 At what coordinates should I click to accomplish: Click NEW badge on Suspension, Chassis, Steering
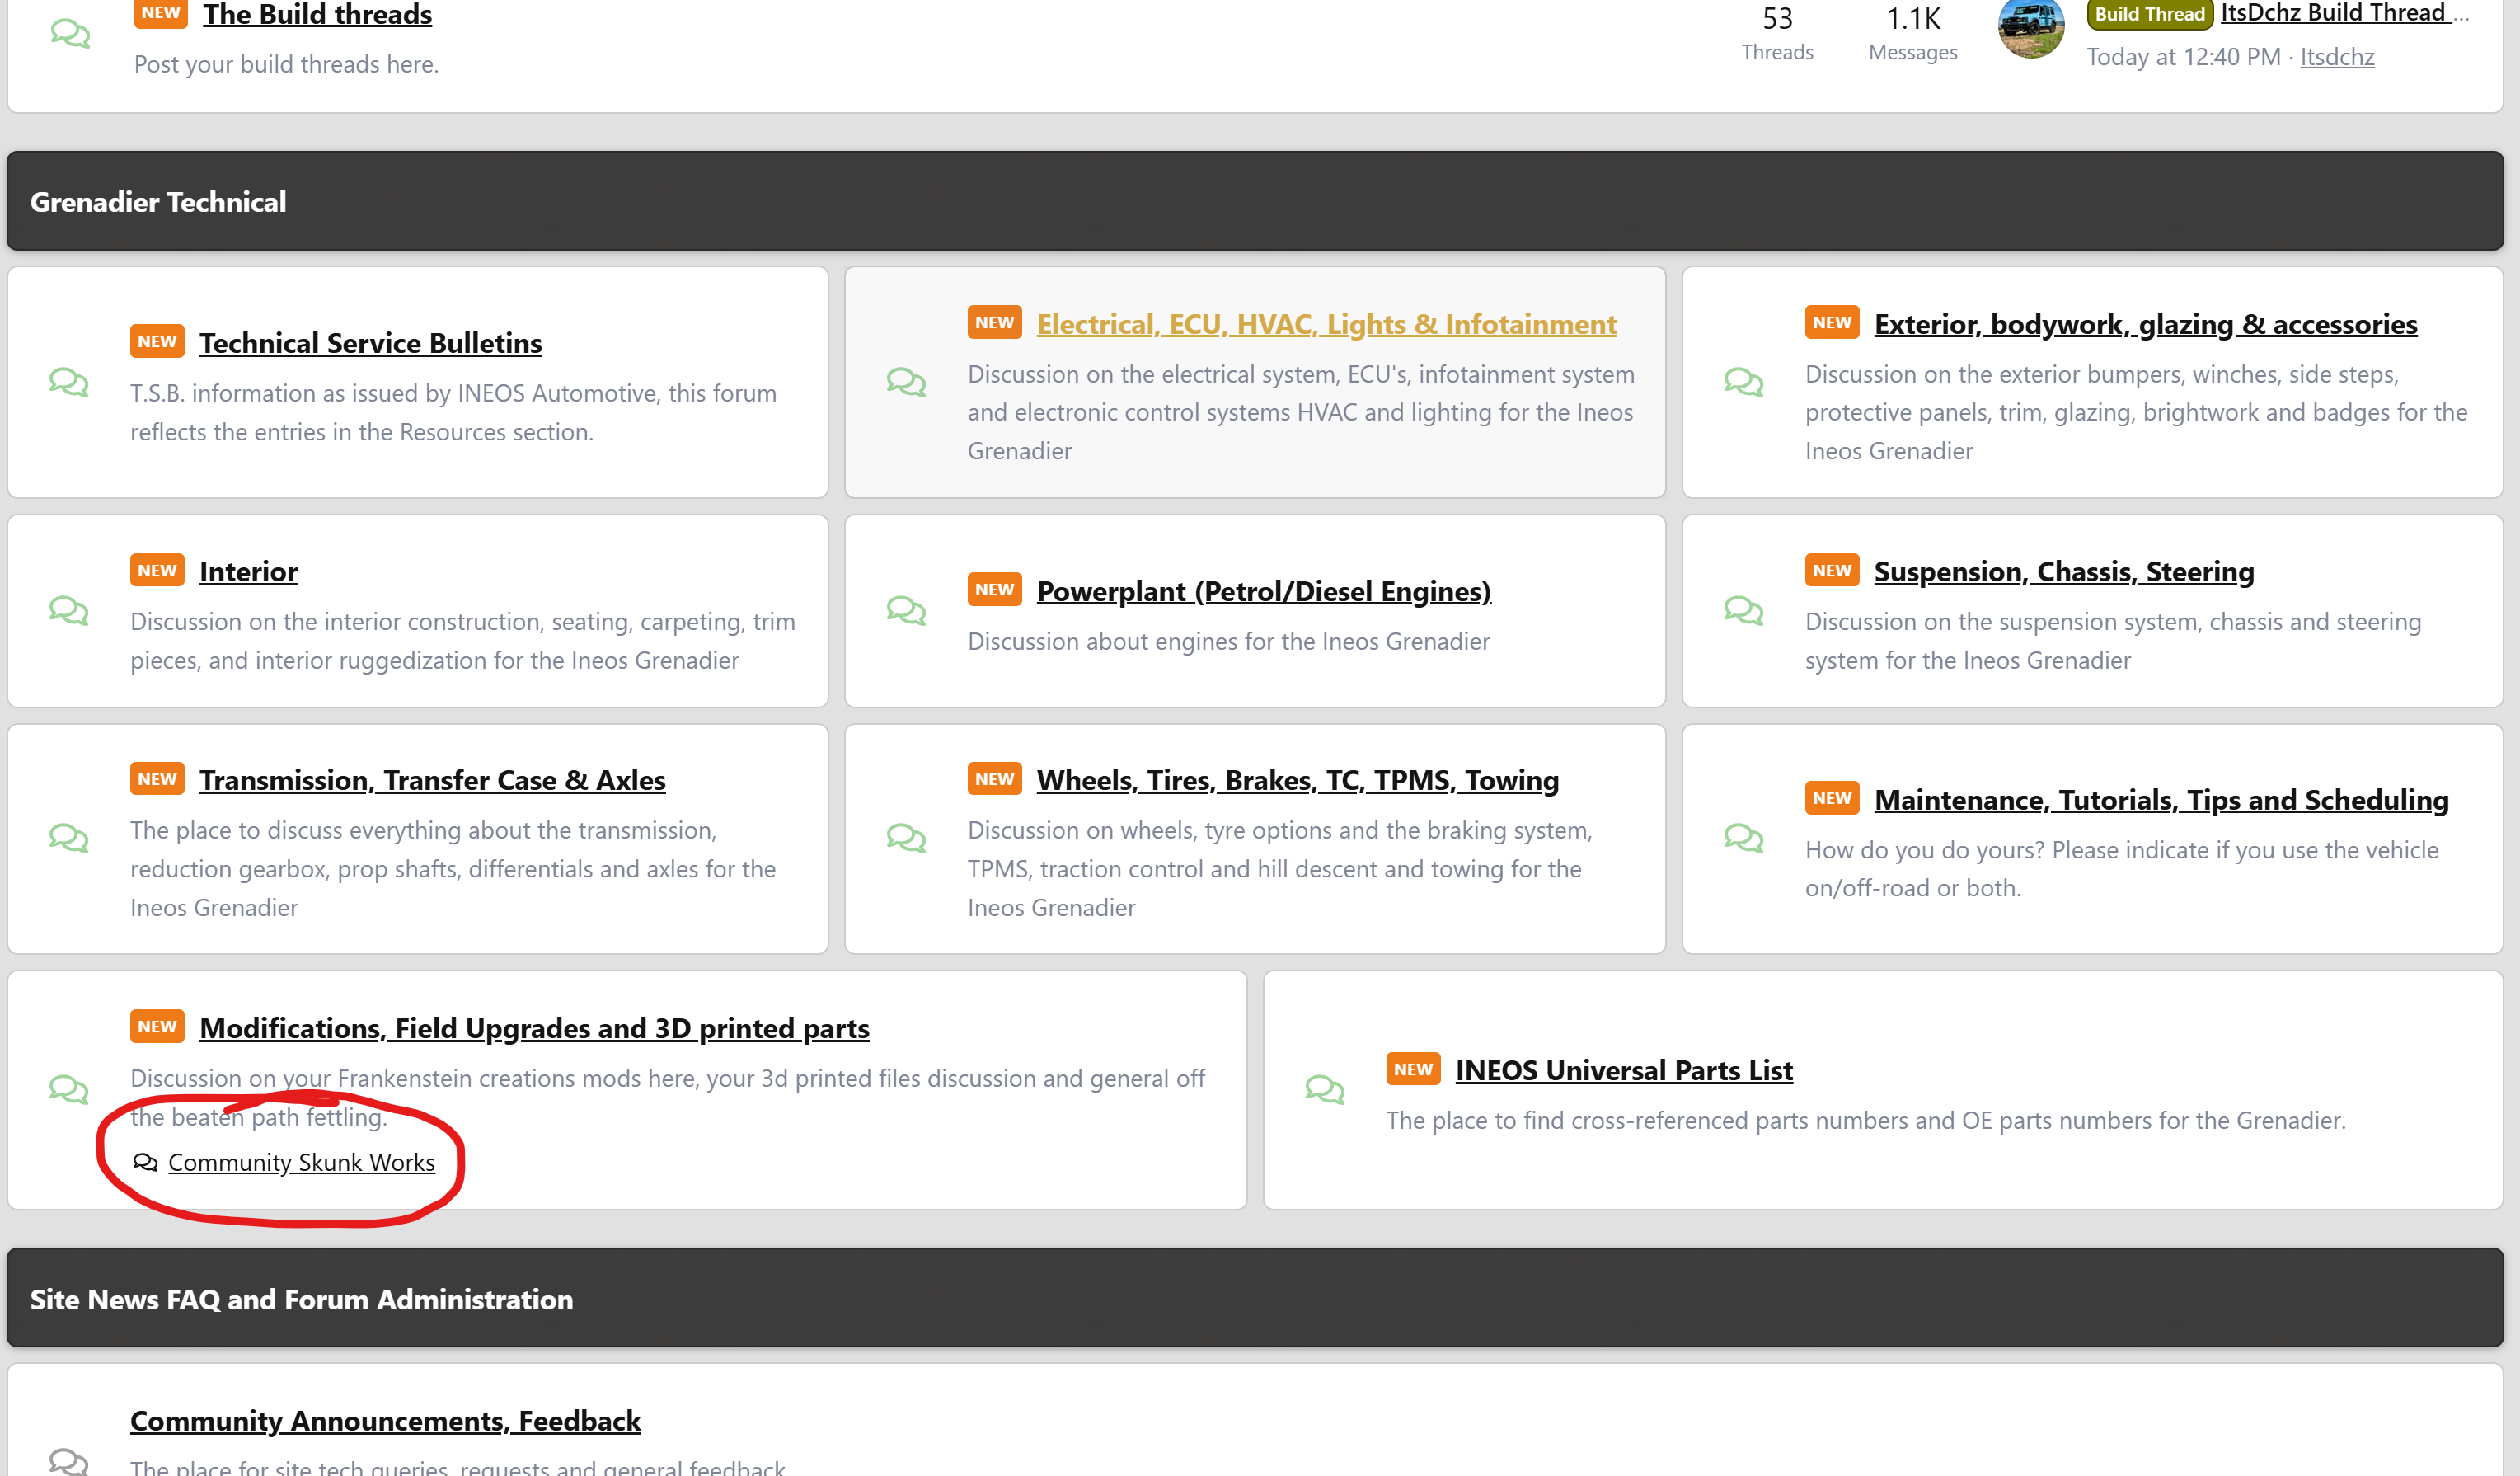1832,570
